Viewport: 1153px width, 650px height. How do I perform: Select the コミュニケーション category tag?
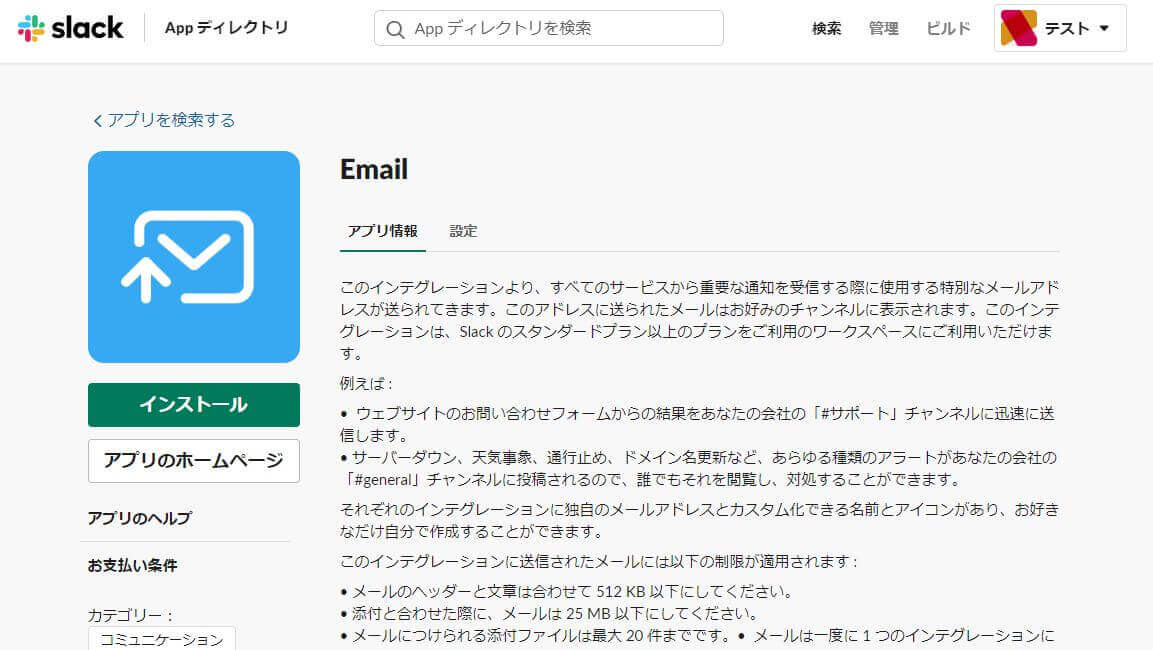click(162, 638)
